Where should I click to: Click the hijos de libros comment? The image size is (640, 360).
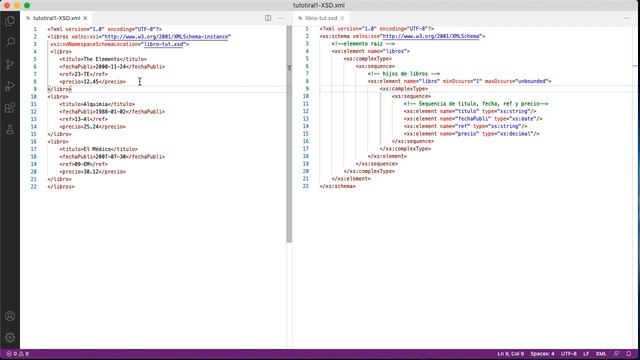click(404, 74)
